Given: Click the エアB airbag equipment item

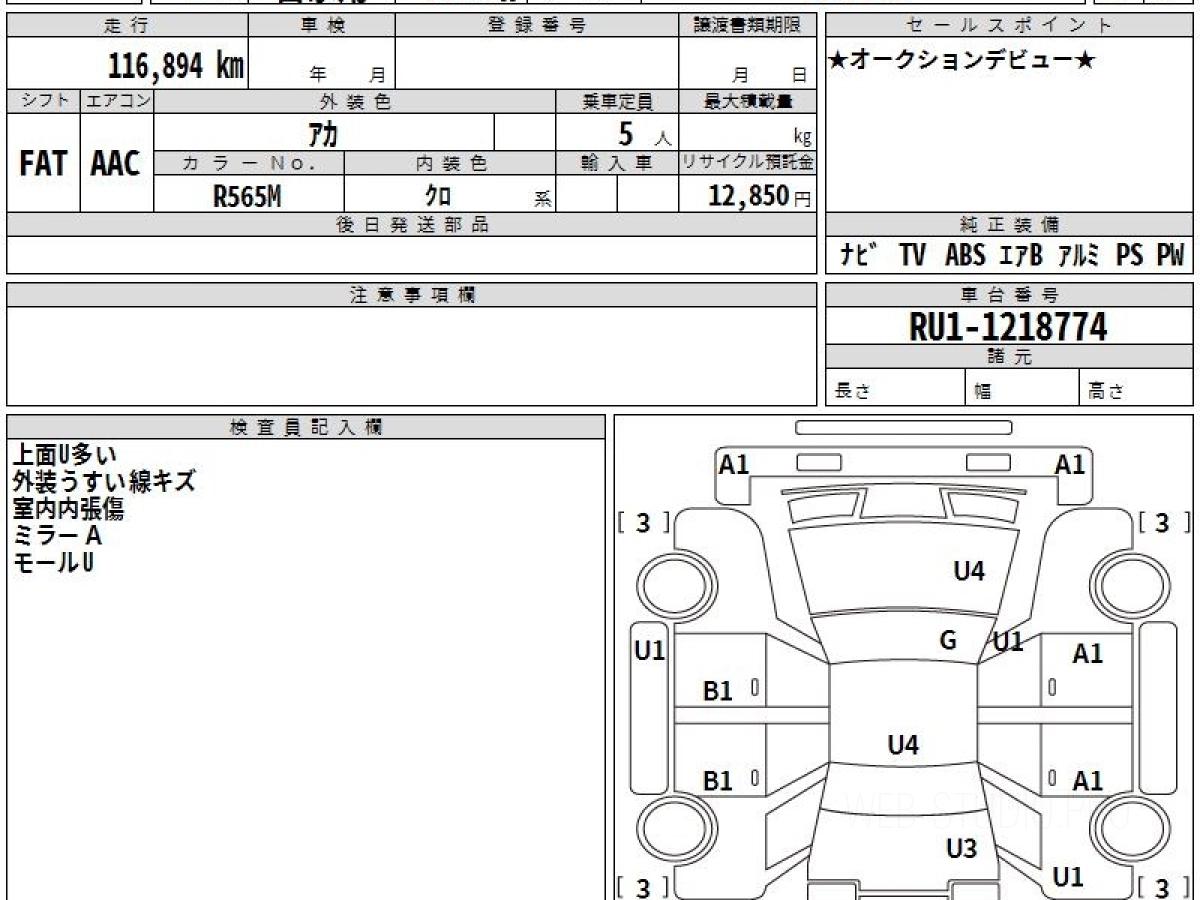Looking at the screenshot, I should pos(1021,255).
